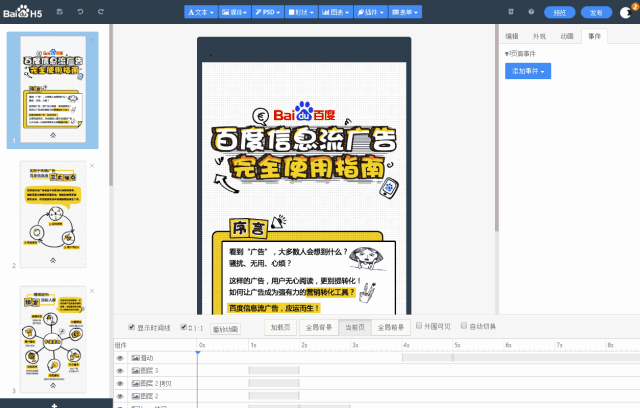This screenshot has height=408, width=640.
Task: Select the 全局前景 global foreground tab
Action: [391, 327]
